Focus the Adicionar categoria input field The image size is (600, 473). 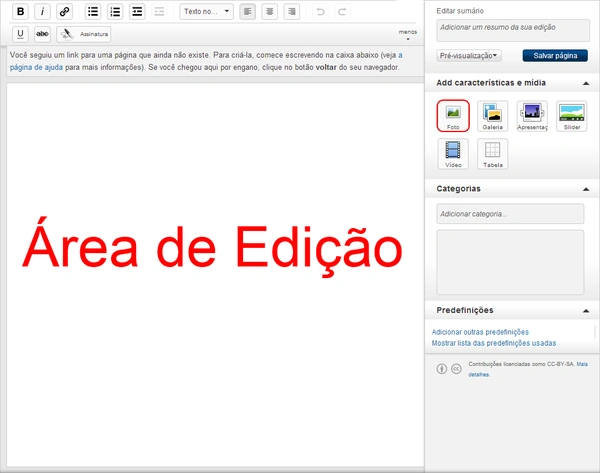(510, 214)
